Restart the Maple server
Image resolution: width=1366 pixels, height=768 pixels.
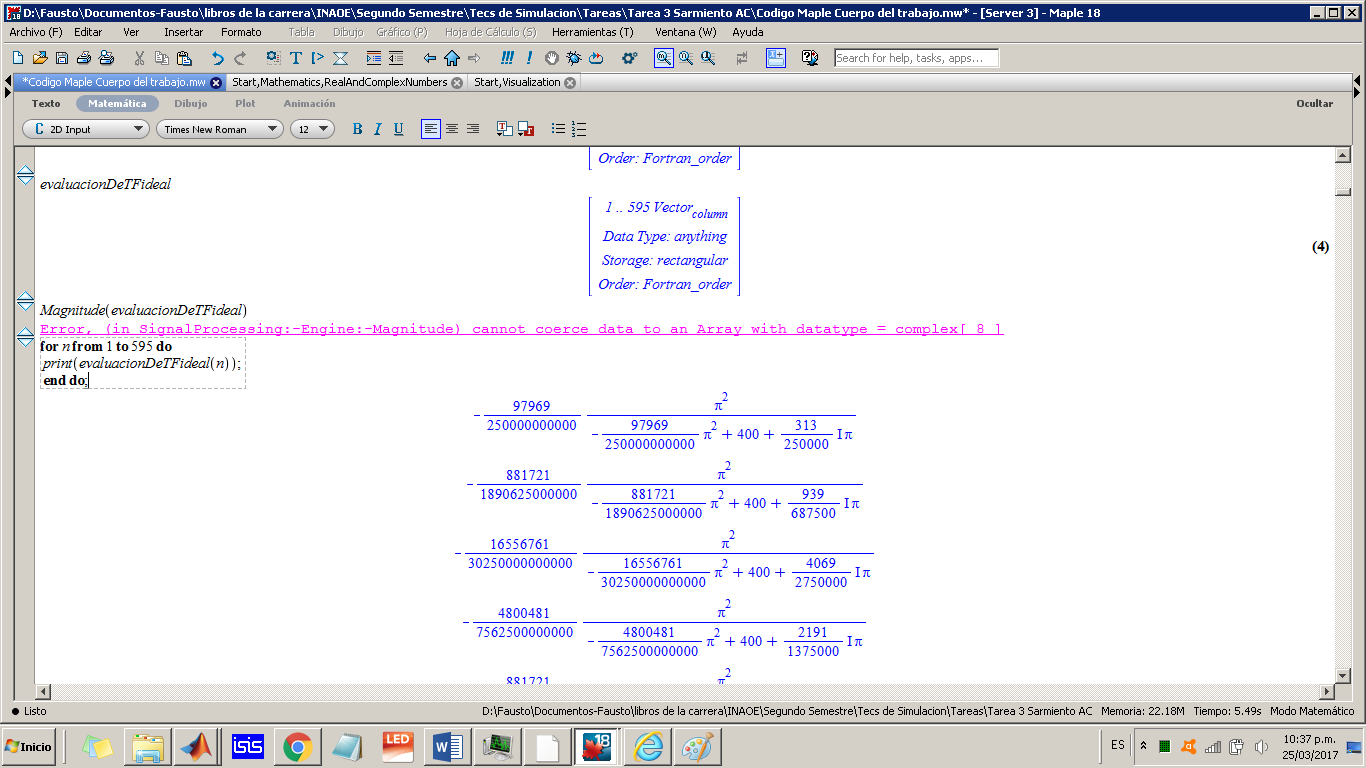(x=596, y=58)
